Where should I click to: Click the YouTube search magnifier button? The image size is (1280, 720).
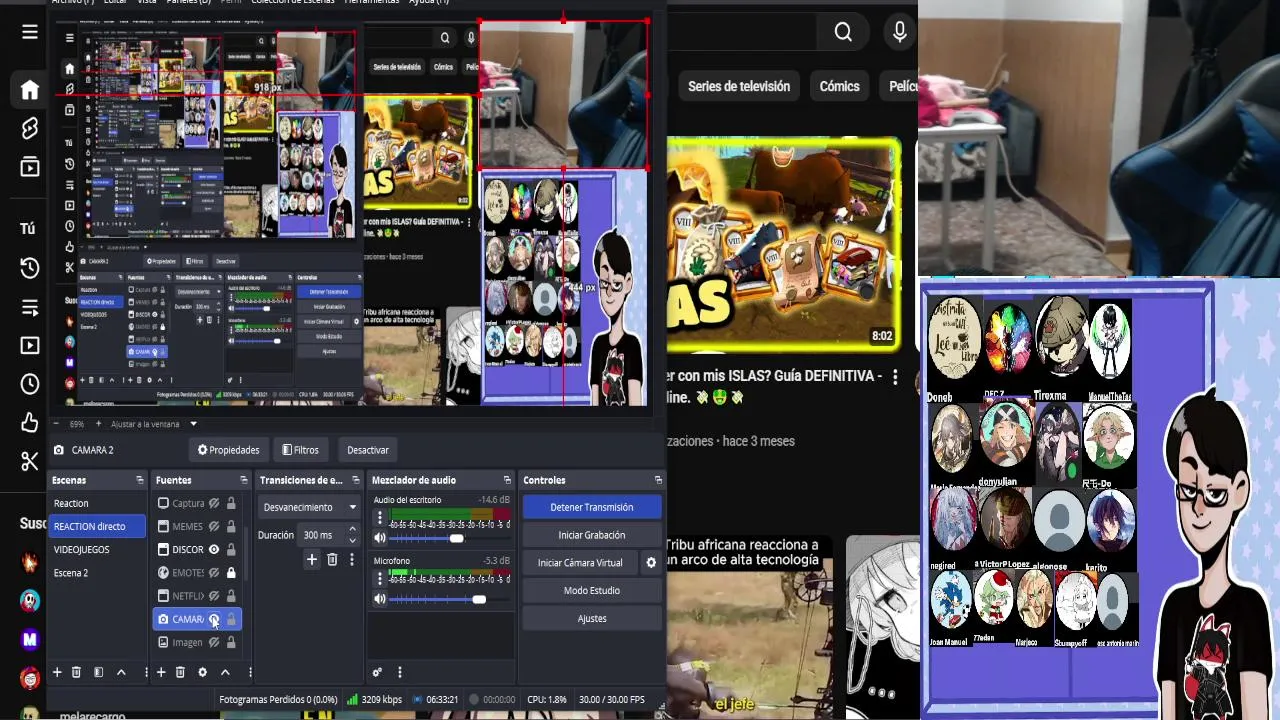click(843, 33)
